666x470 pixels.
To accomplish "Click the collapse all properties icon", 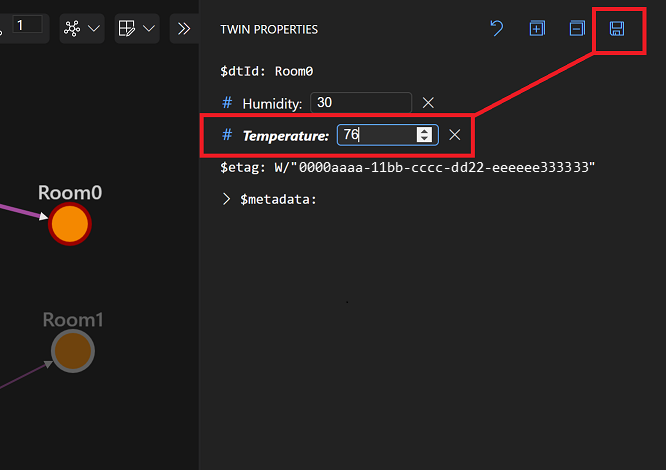I will pos(577,29).
